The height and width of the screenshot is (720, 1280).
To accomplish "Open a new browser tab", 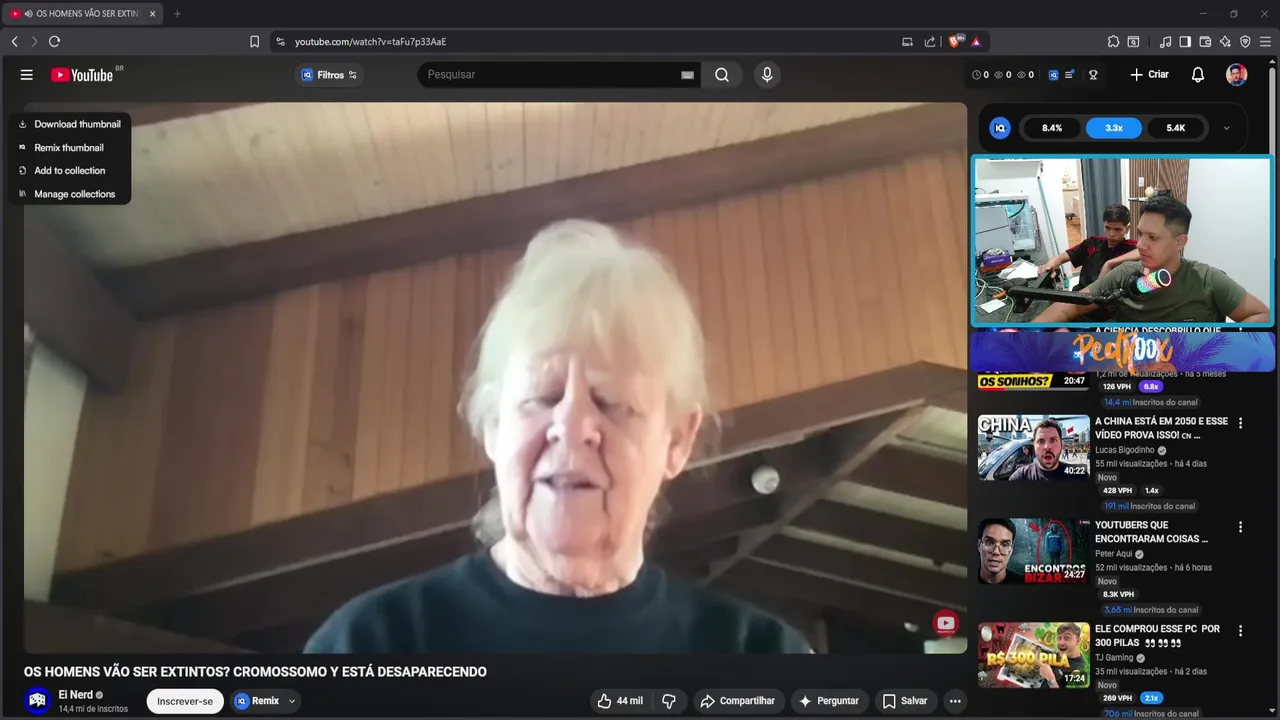I will click(x=177, y=14).
